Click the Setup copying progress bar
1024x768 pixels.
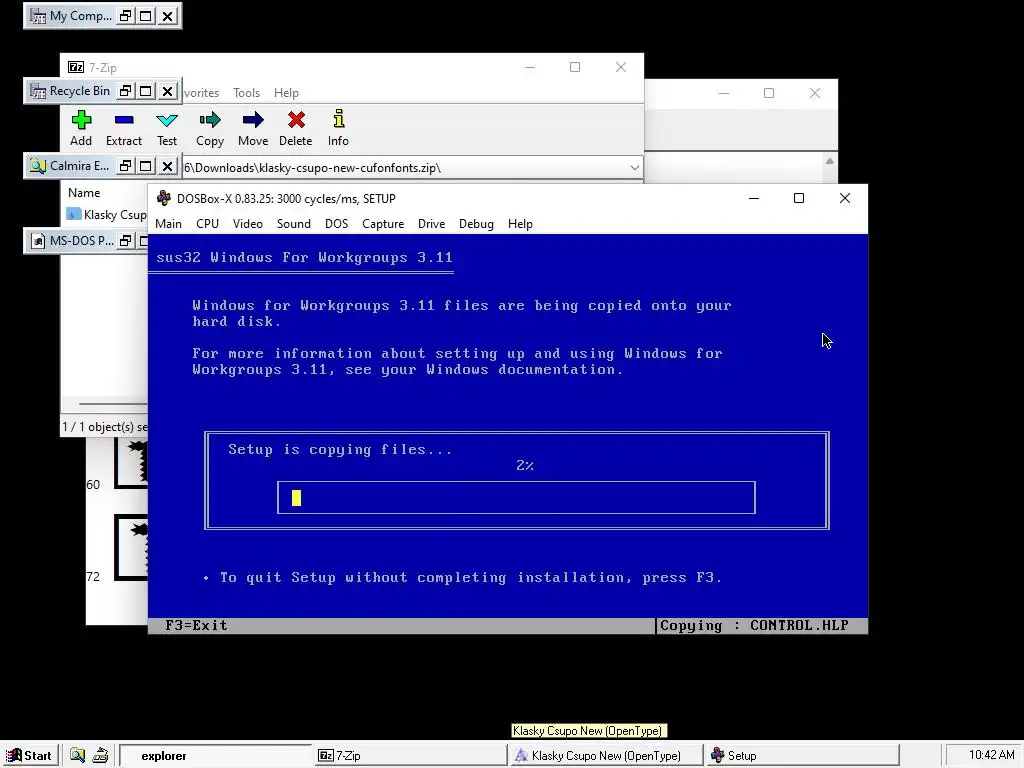point(516,498)
